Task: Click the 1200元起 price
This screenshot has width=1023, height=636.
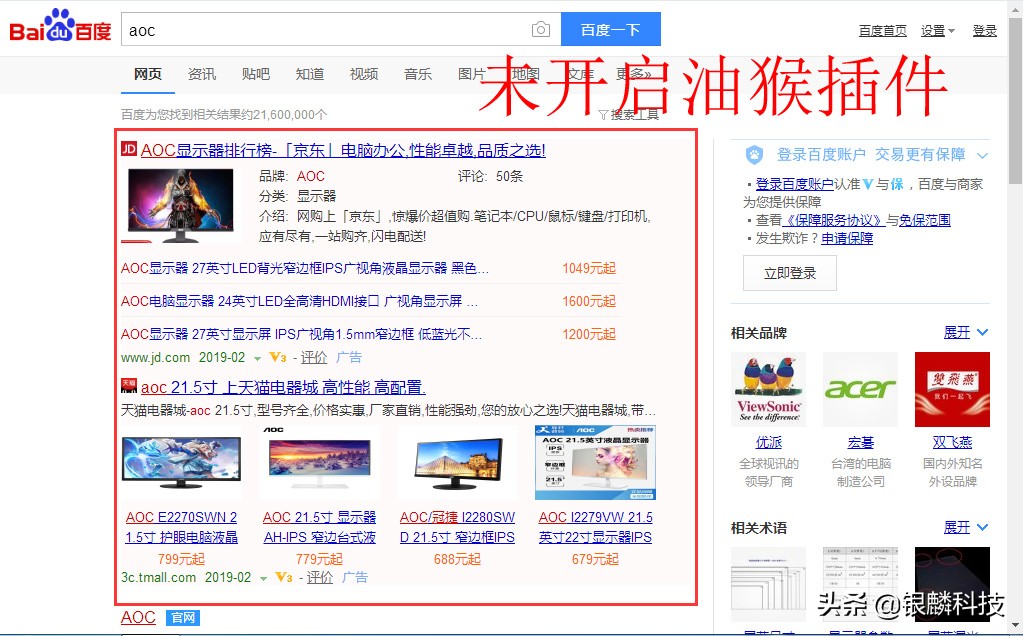Action: [x=589, y=335]
